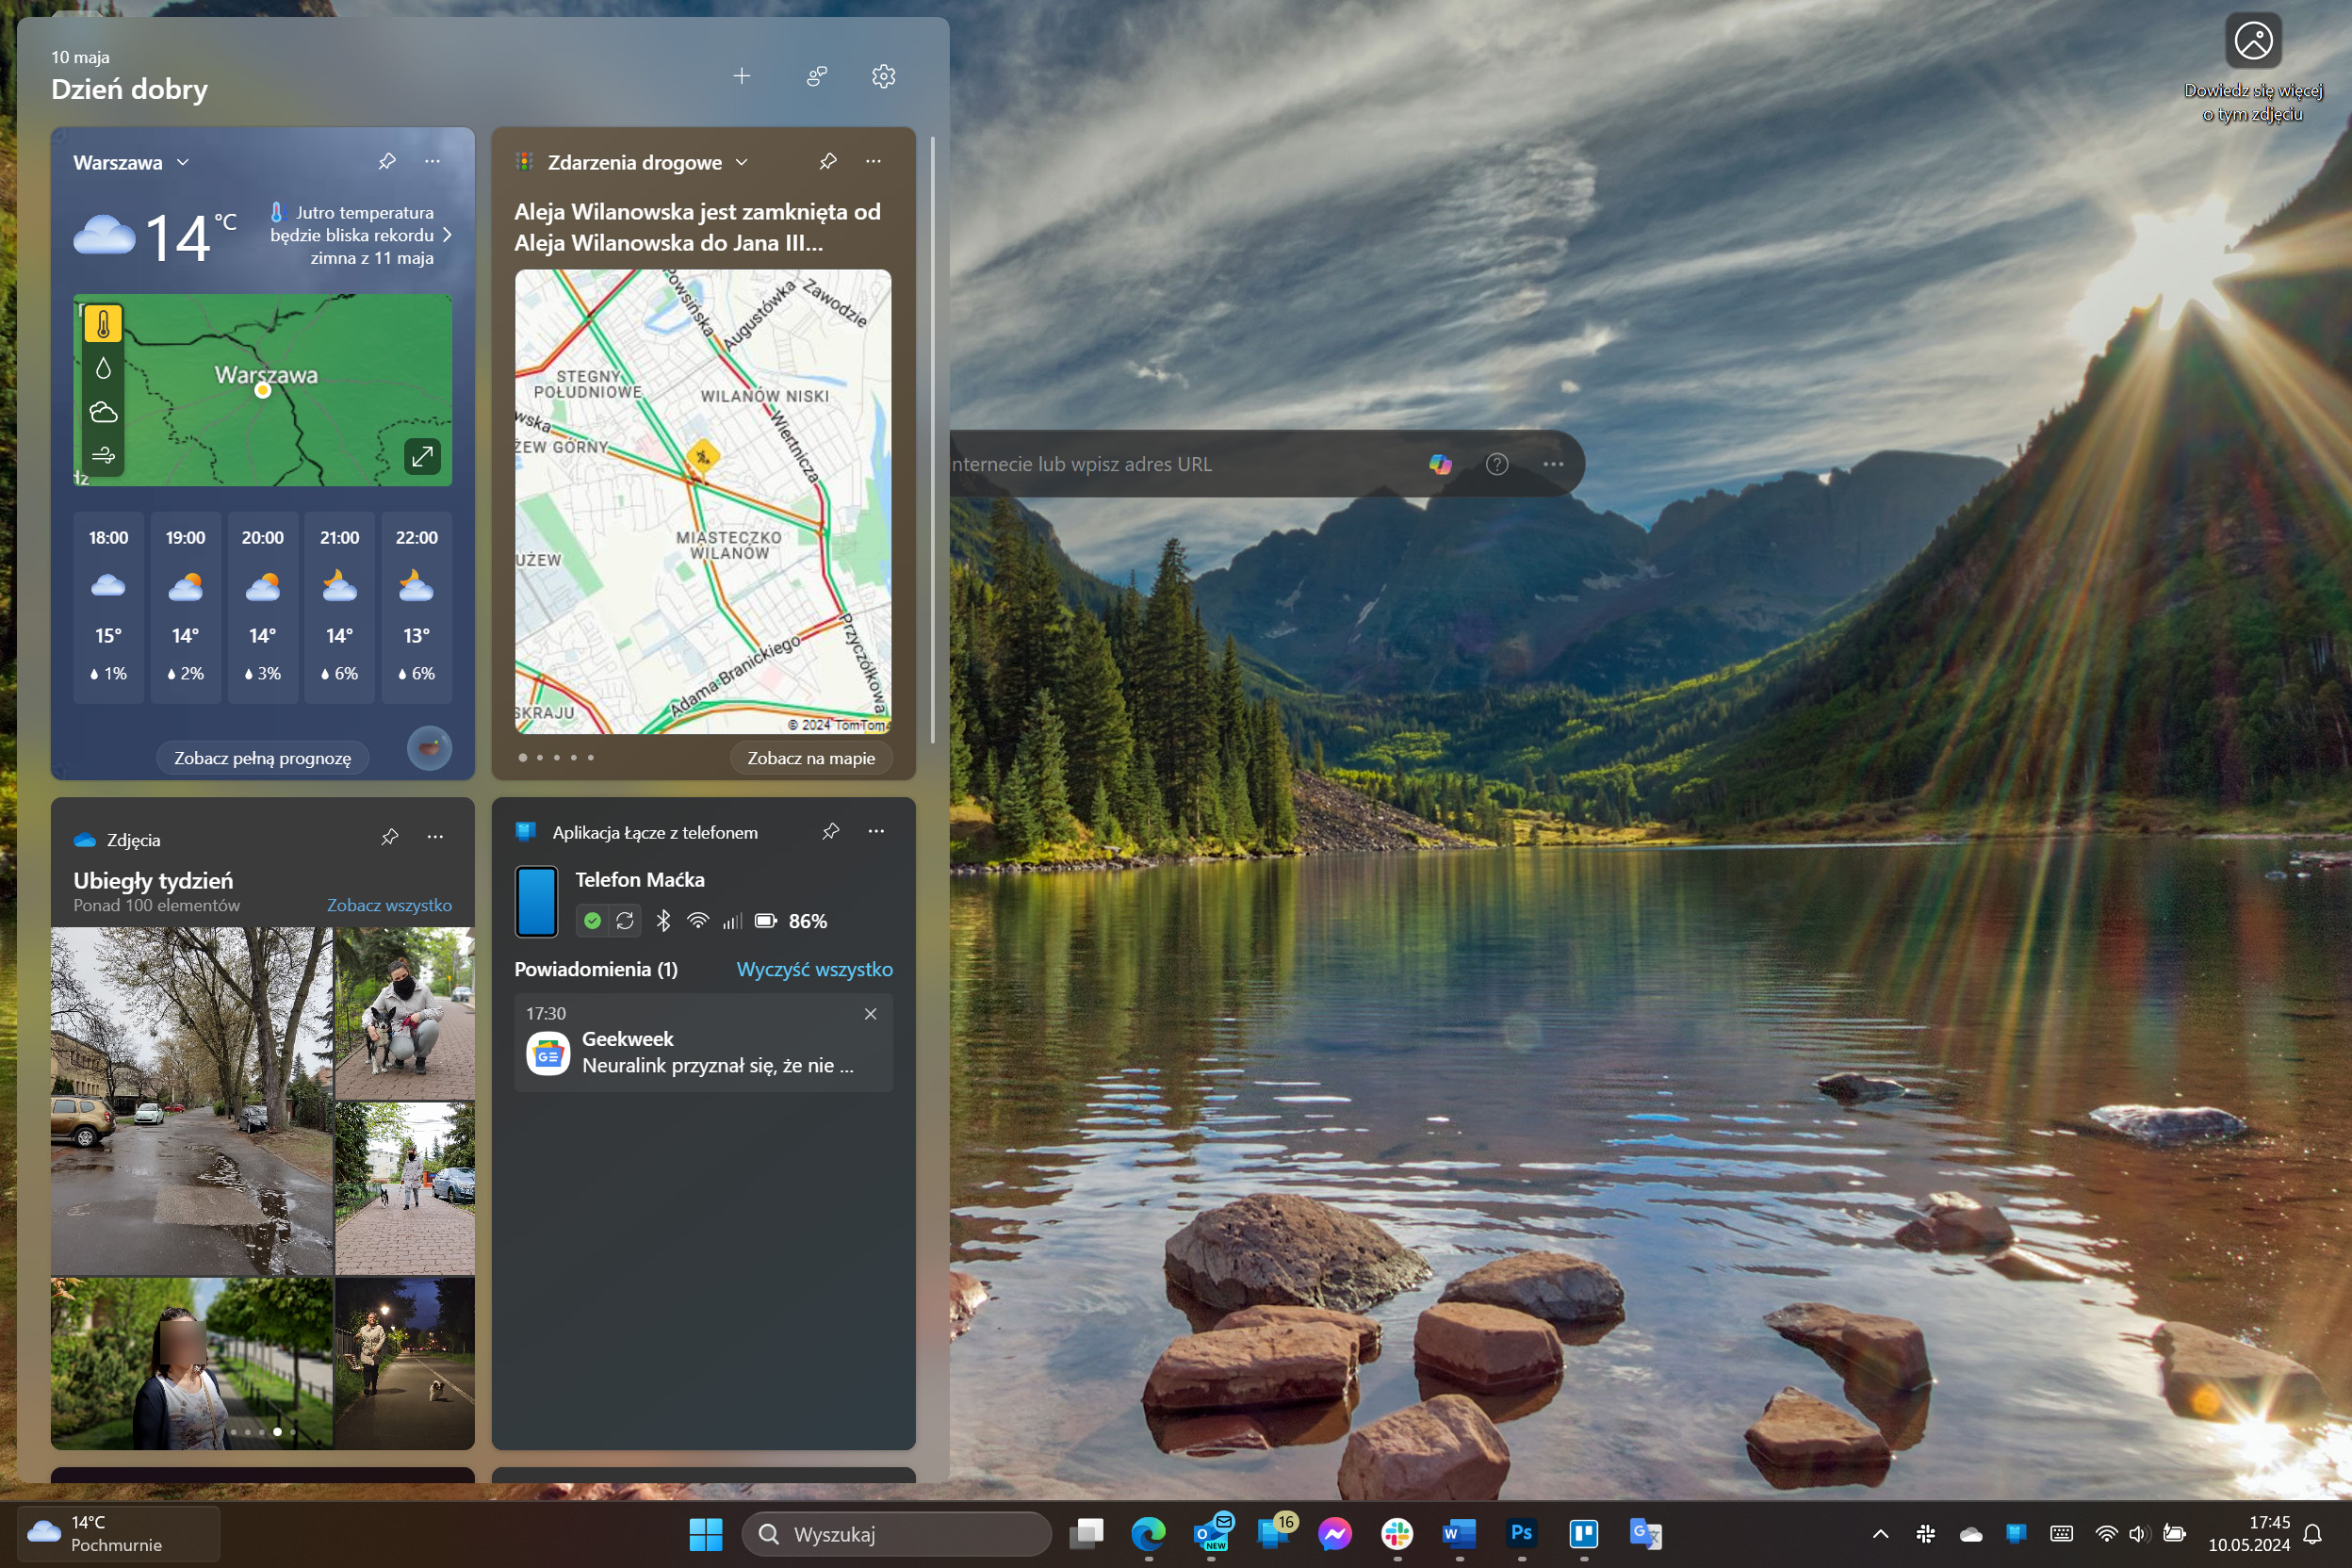The height and width of the screenshot is (1568, 2352).
Task: Open phone link widget more options
Action: coord(876,831)
